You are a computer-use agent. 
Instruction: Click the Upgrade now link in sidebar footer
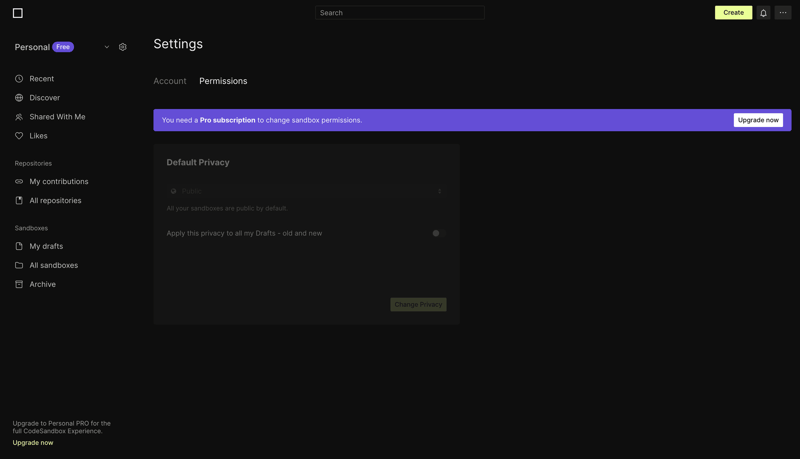tap(33, 443)
